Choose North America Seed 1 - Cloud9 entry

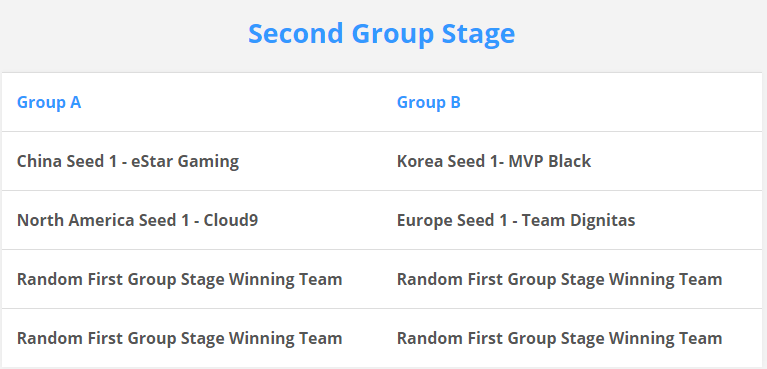pos(137,220)
